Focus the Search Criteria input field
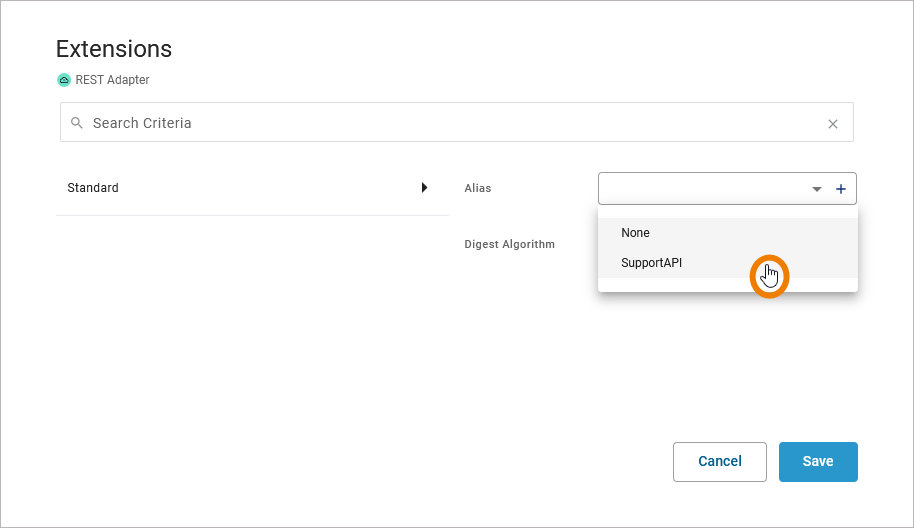914x528 pixels. 450,123
